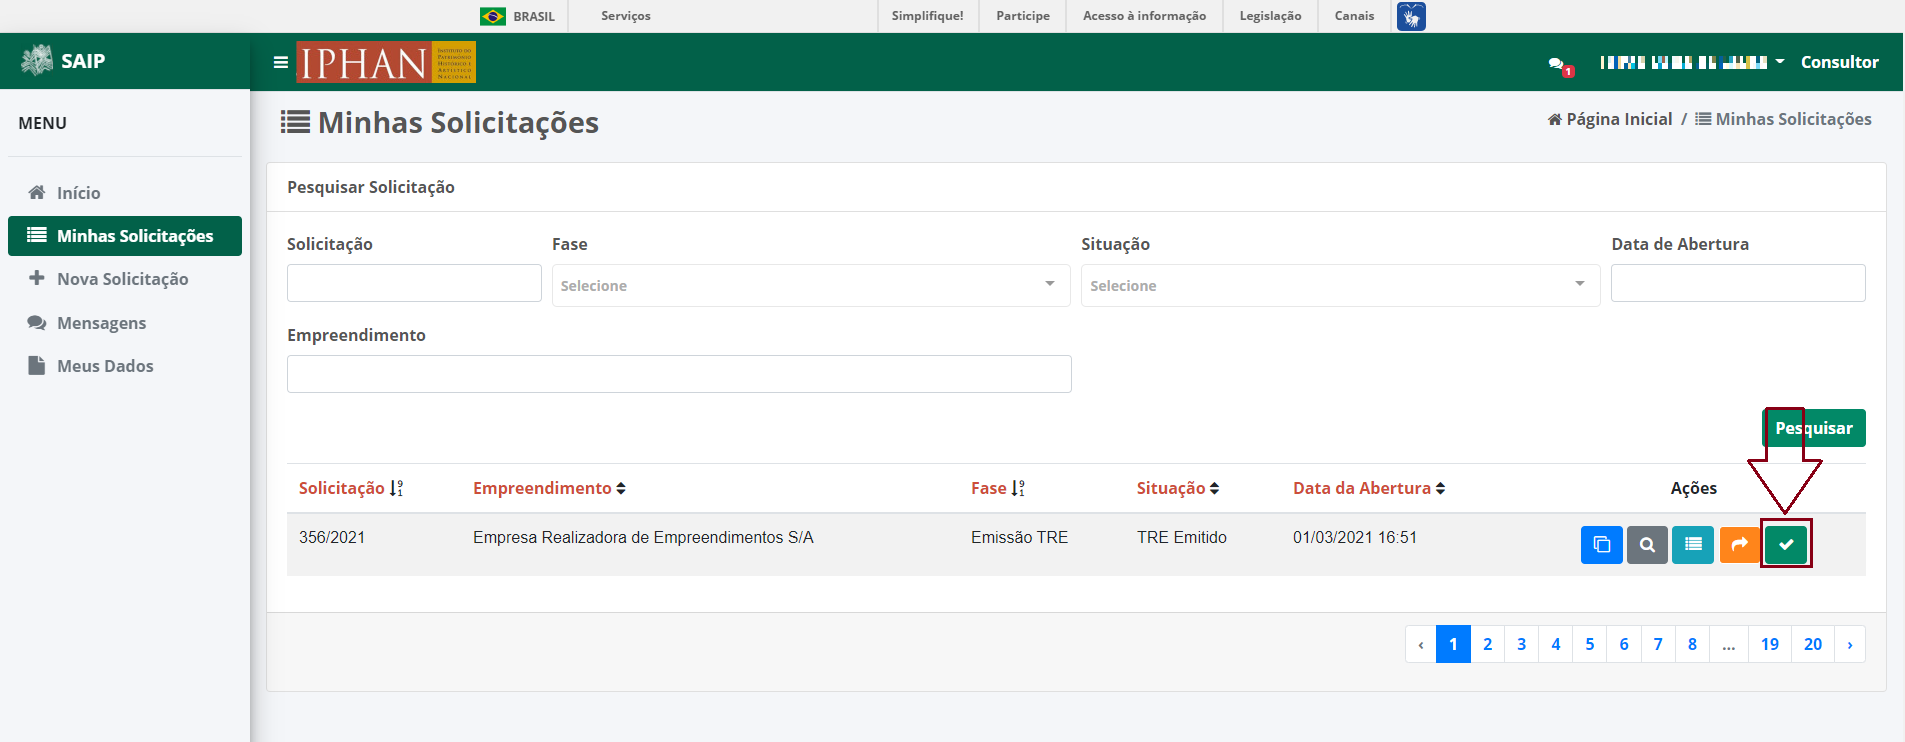1905x742 pixels.
Task: Open the Situação Selecione dropdown
Action: tap(1340, 285)
